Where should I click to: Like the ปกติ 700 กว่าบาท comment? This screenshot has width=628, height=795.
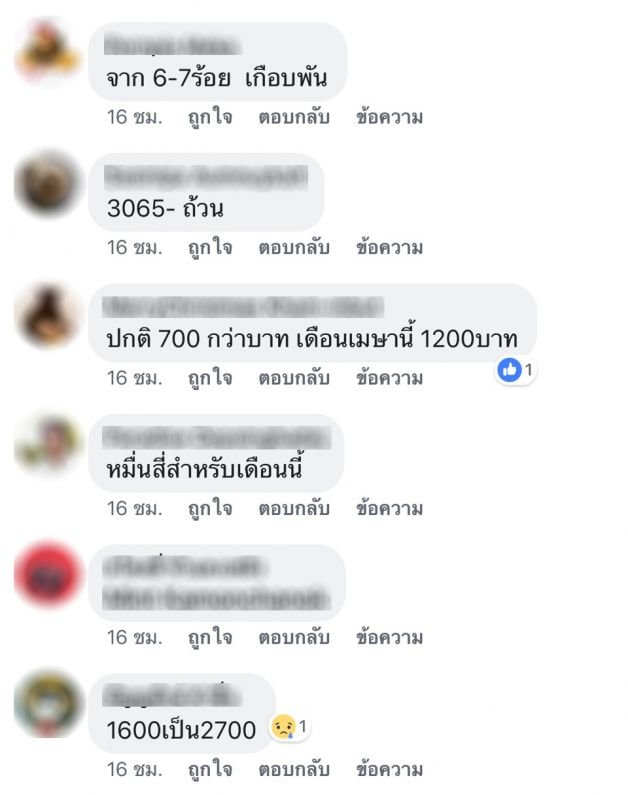[x=210, y=378]
